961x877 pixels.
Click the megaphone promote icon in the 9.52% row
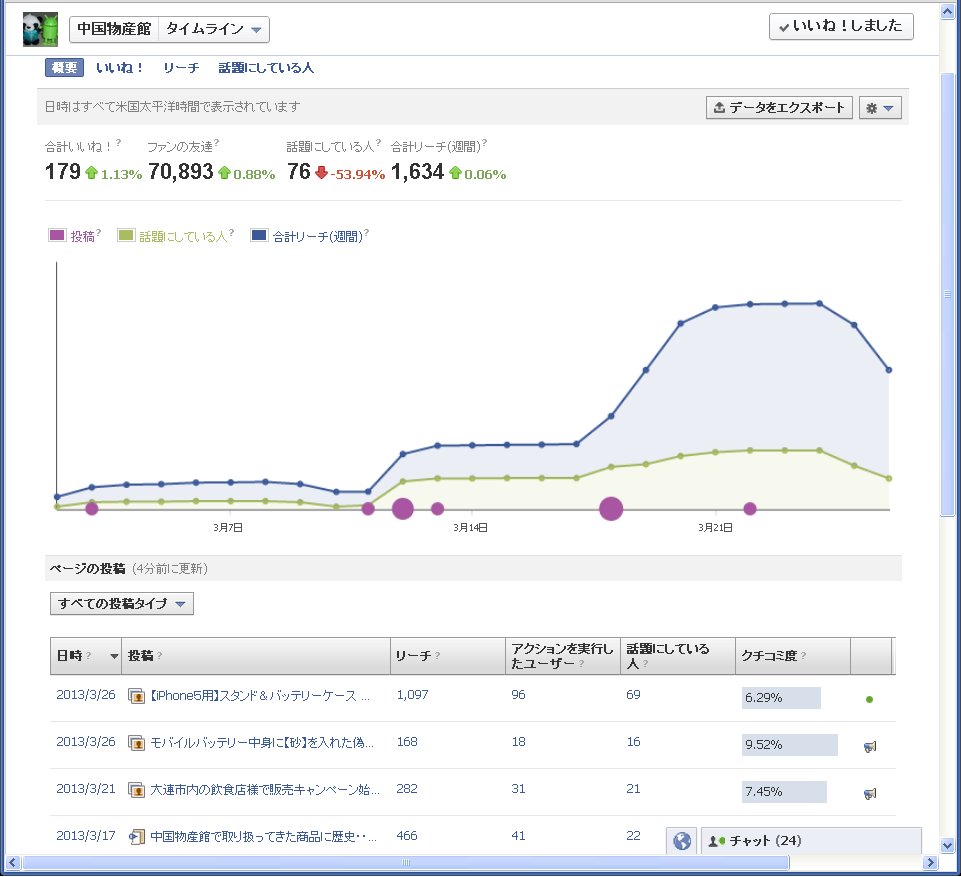(x=870, y=746)
